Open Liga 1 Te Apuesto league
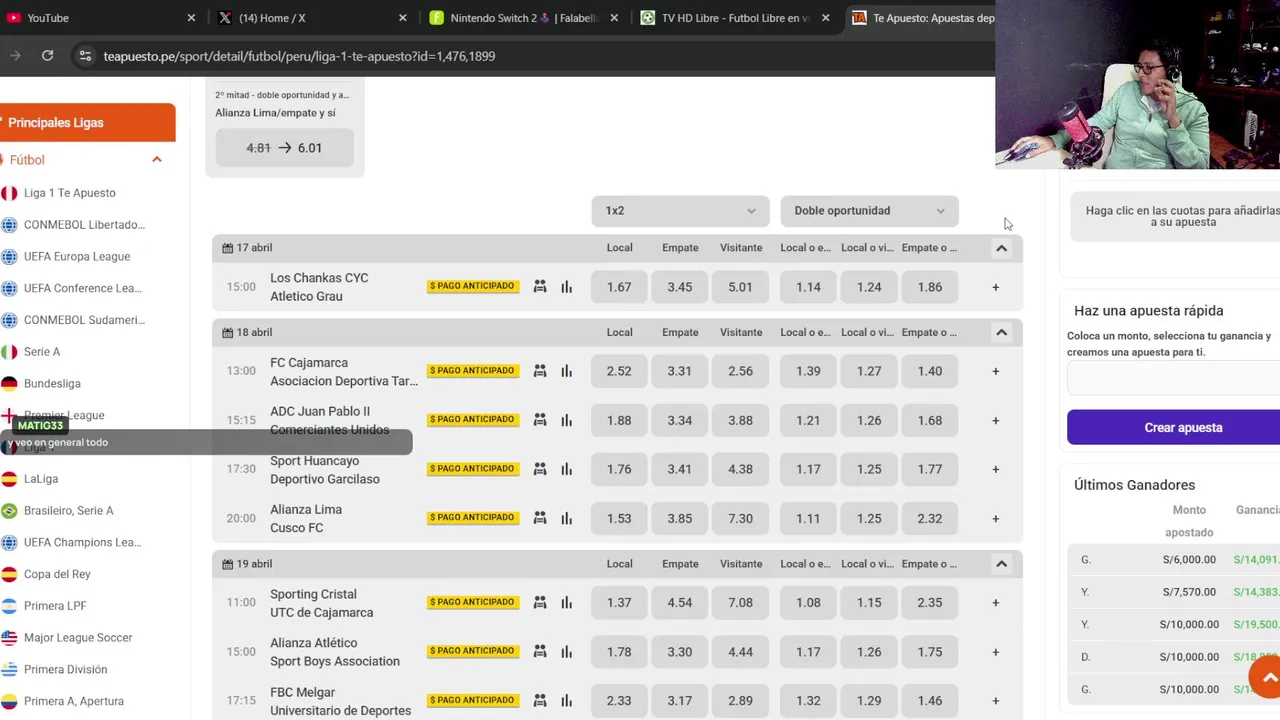Image resolution: width=1280 pixels, height=720 pixels. pyautogui.click(x=70, y=193)
